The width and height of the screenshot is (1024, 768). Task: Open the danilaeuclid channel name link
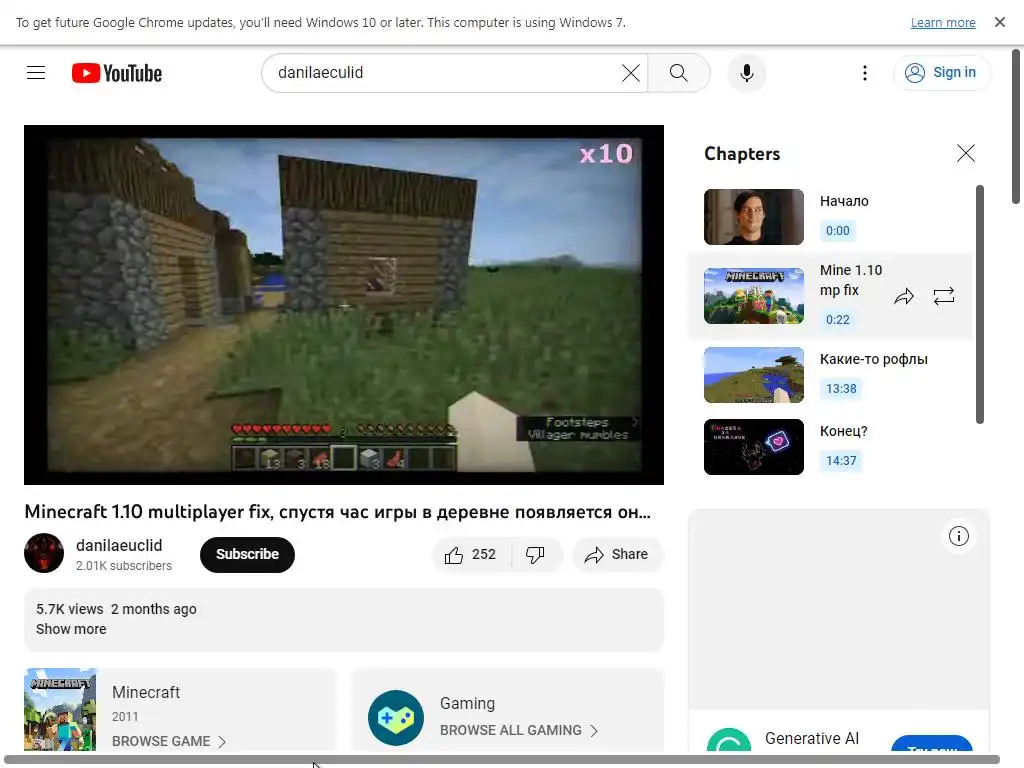(x=119, y=545)
